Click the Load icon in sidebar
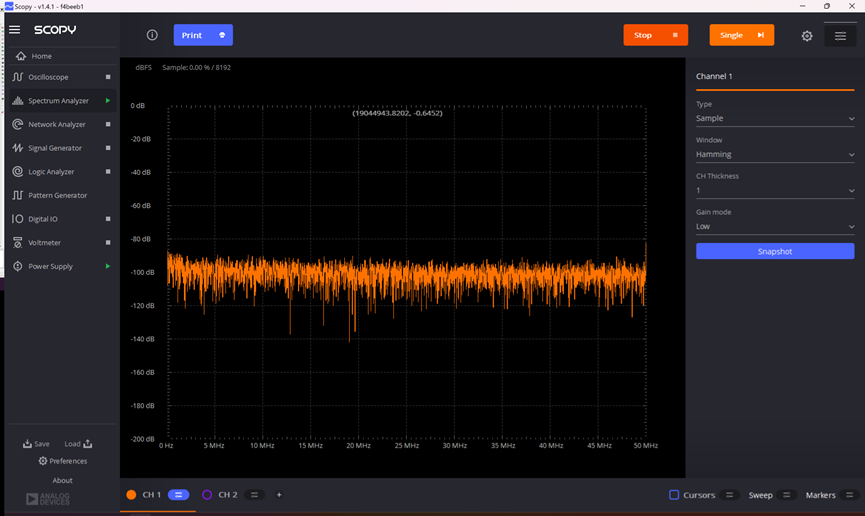 [x=87, y=444]
